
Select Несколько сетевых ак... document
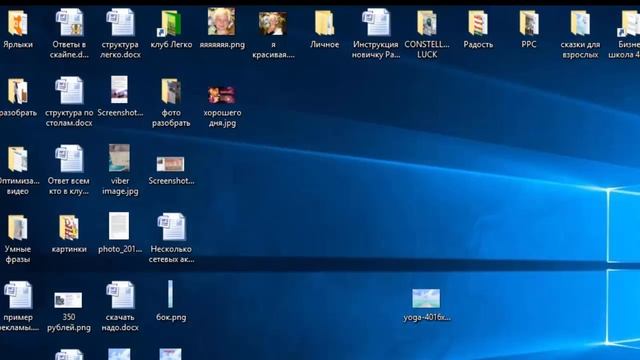[x=171, y=227]
